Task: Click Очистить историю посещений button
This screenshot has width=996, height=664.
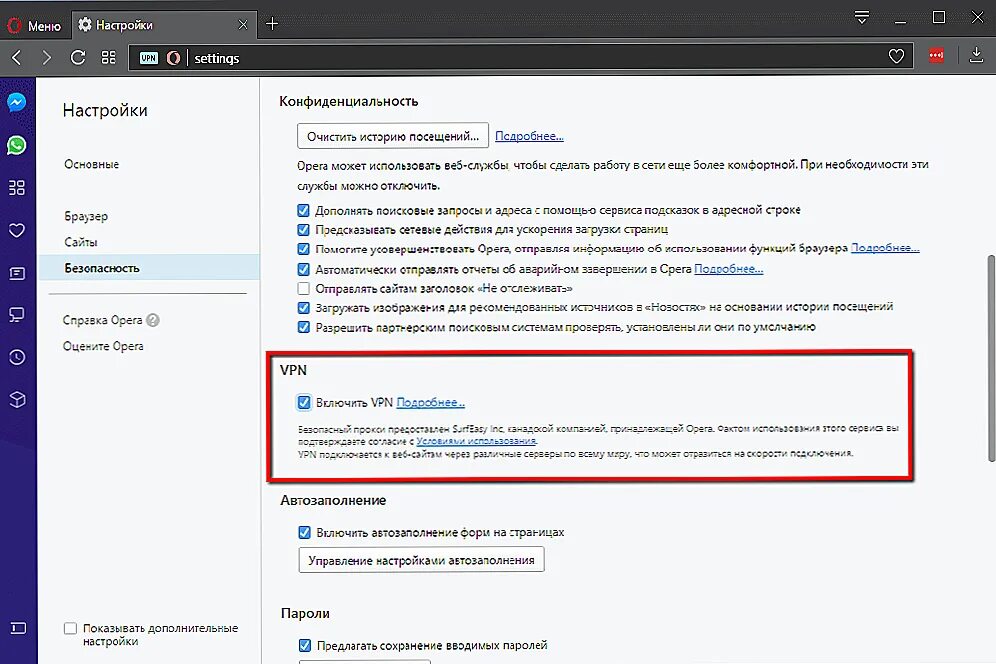Action: point(393,136)
